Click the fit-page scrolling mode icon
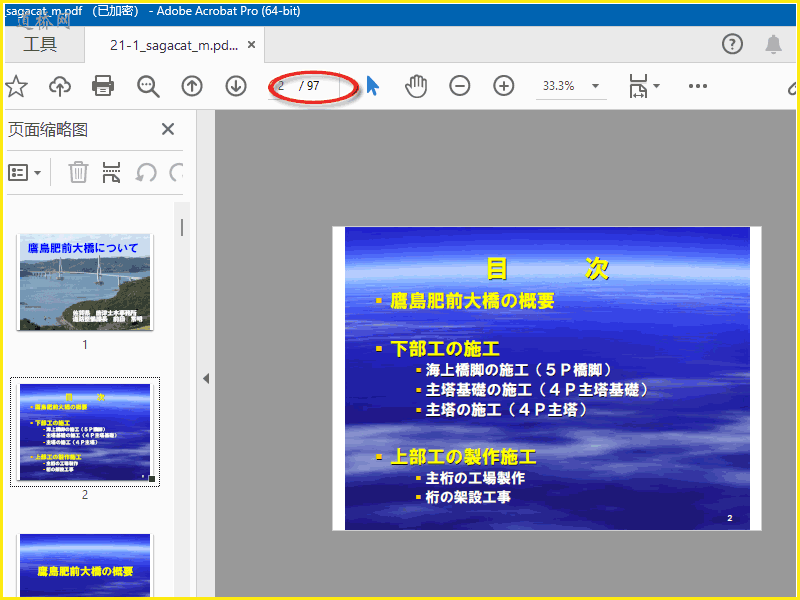The image size is (800, 600). 638,86
